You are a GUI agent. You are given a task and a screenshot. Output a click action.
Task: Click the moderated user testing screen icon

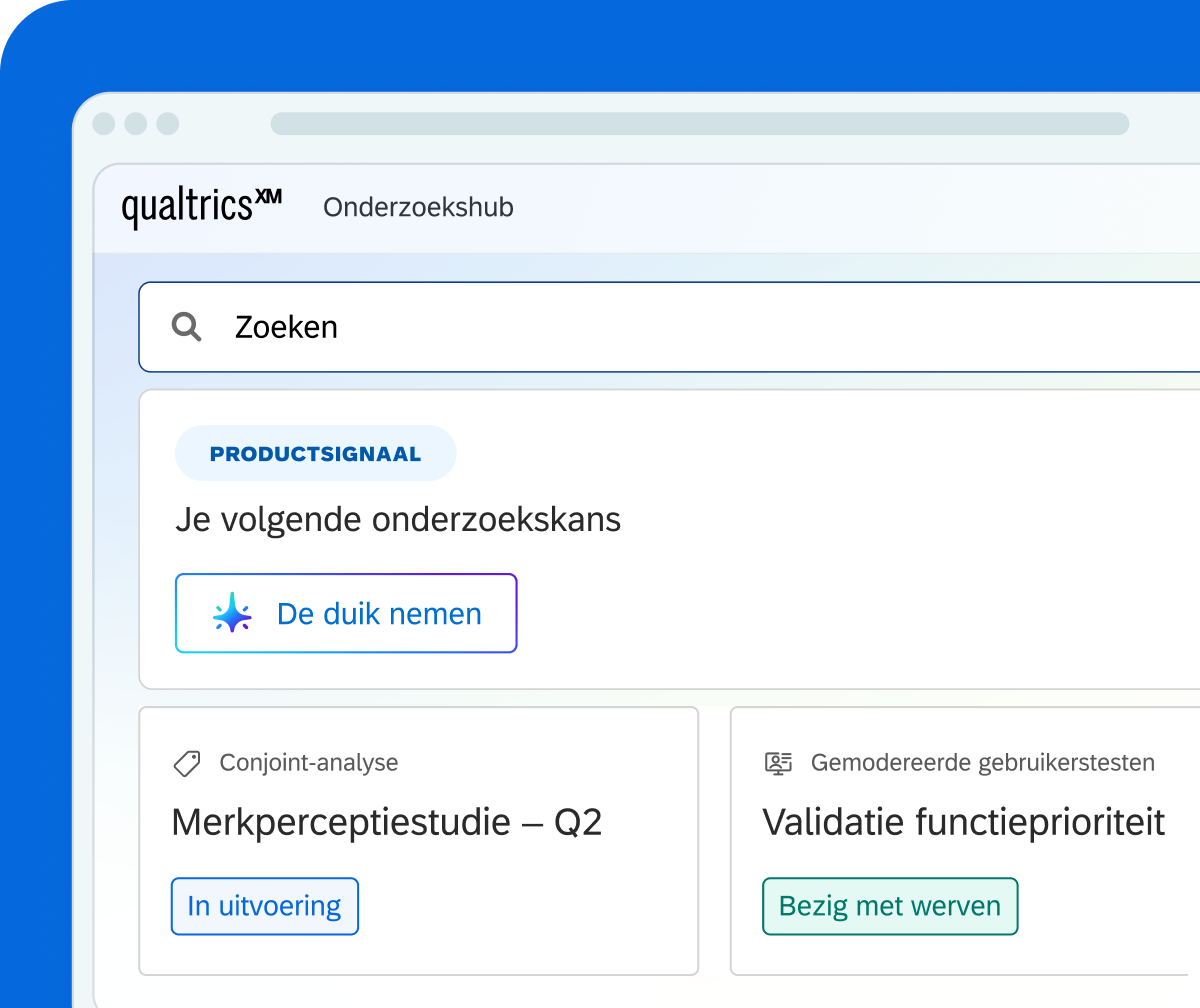coord(778,763)
